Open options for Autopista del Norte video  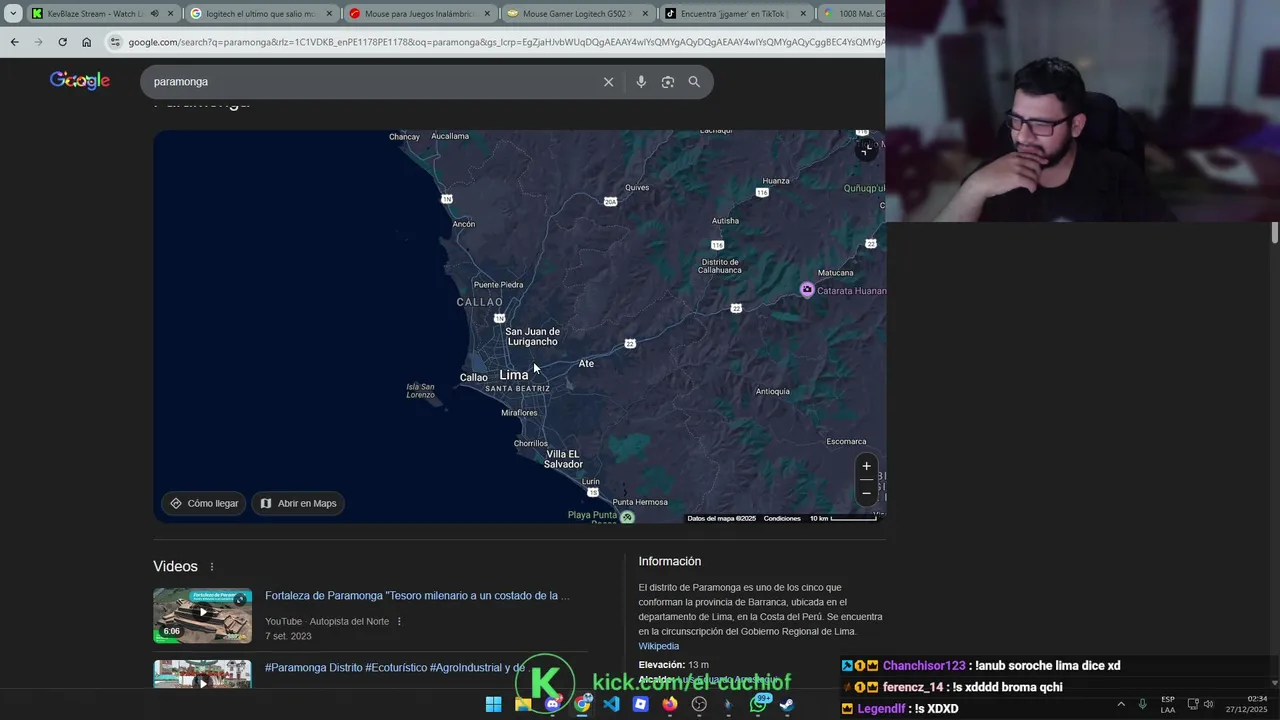(399, 621)
